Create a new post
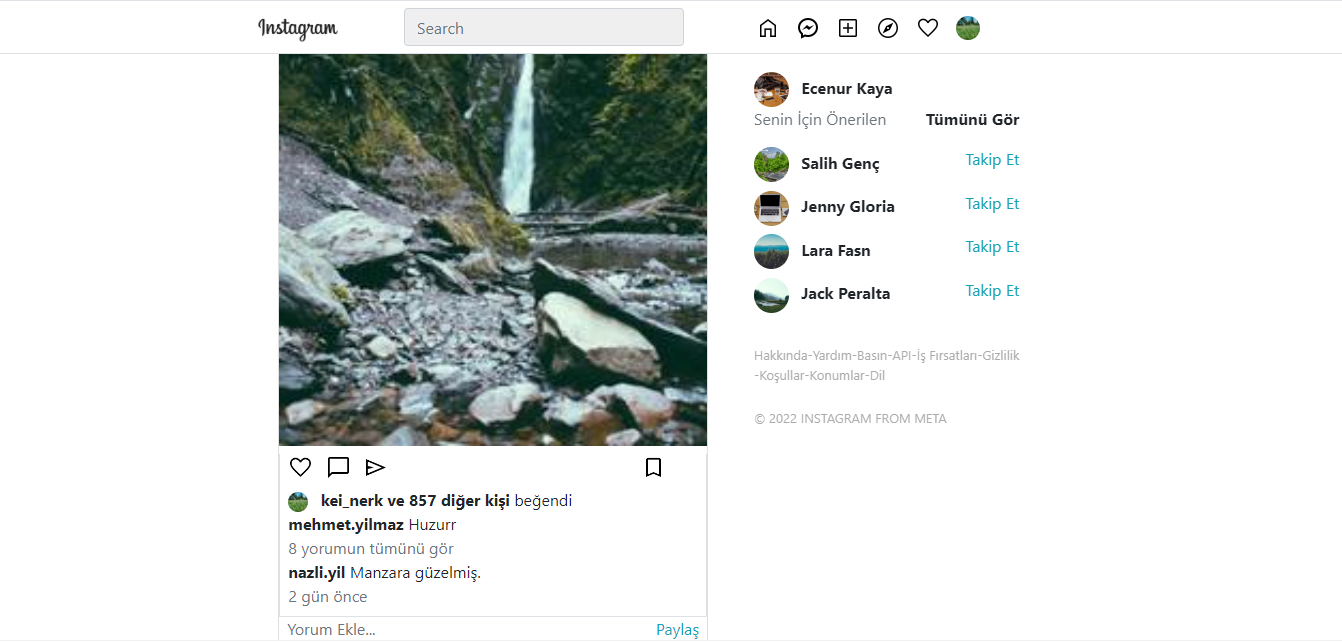This screenshot has width=1342, height=643. (848, 27)
